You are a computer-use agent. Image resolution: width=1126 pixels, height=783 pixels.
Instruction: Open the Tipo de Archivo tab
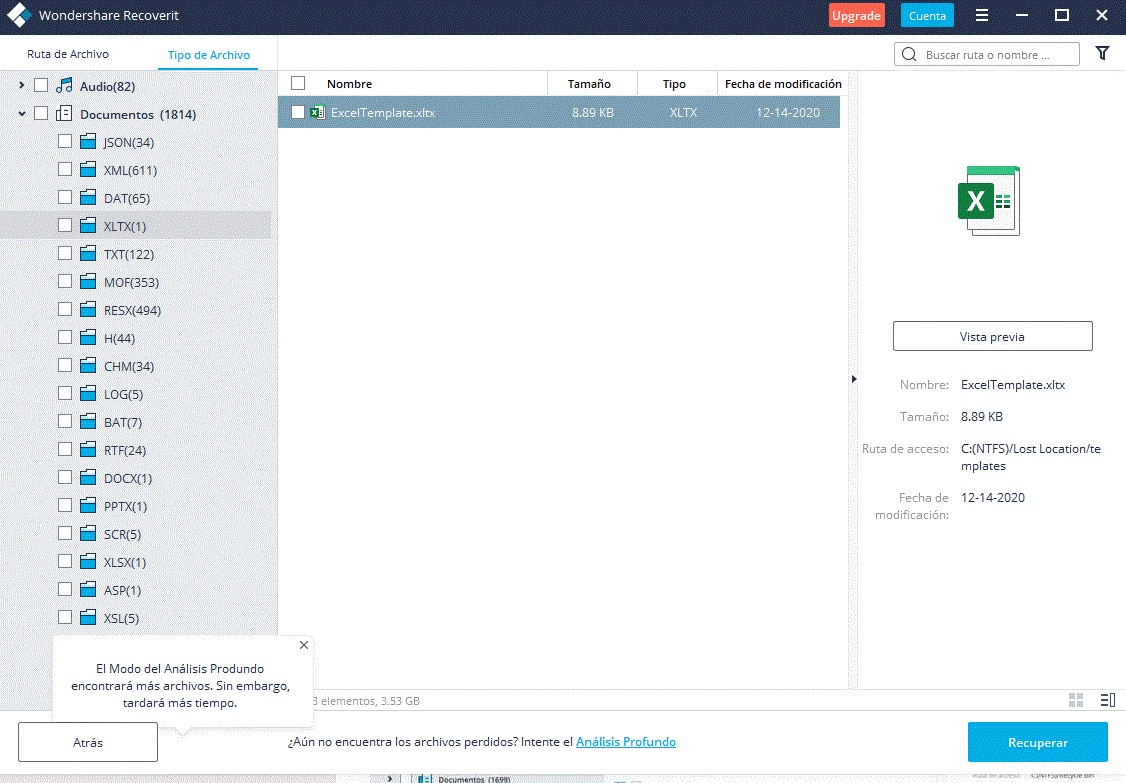(209, 55)
